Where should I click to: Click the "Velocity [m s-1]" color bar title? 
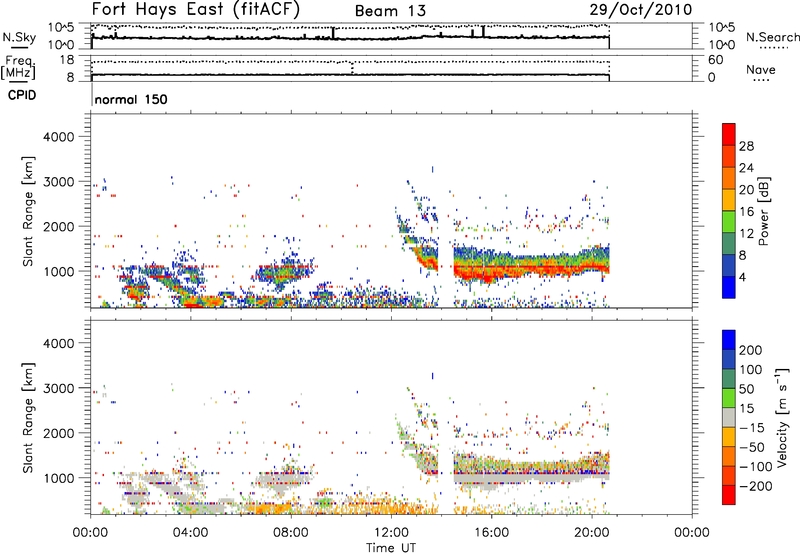click(783, 417)
